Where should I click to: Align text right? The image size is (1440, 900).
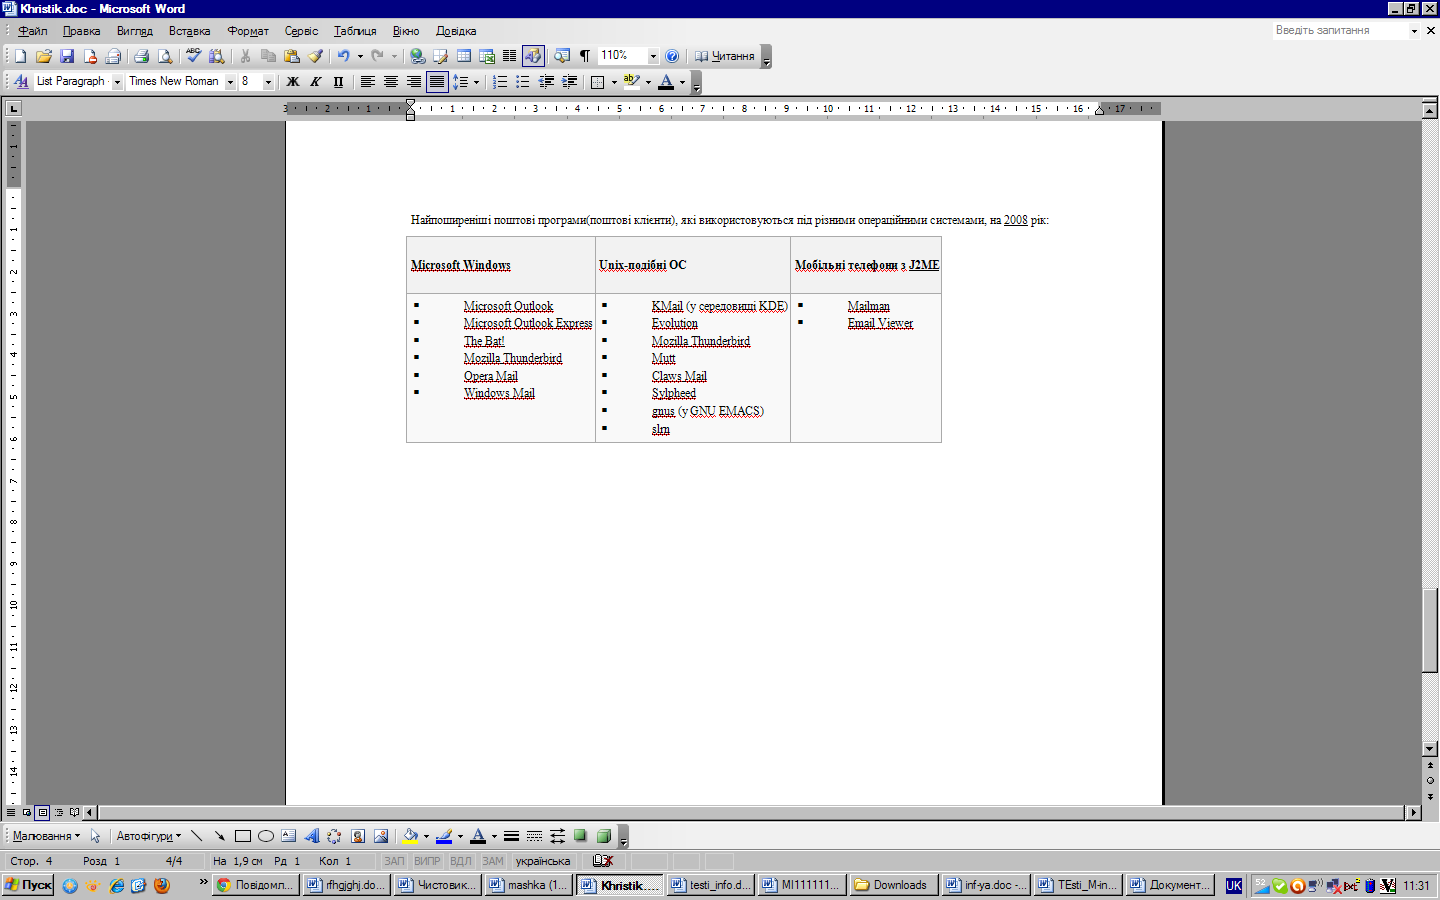click(x=413, y=82)
